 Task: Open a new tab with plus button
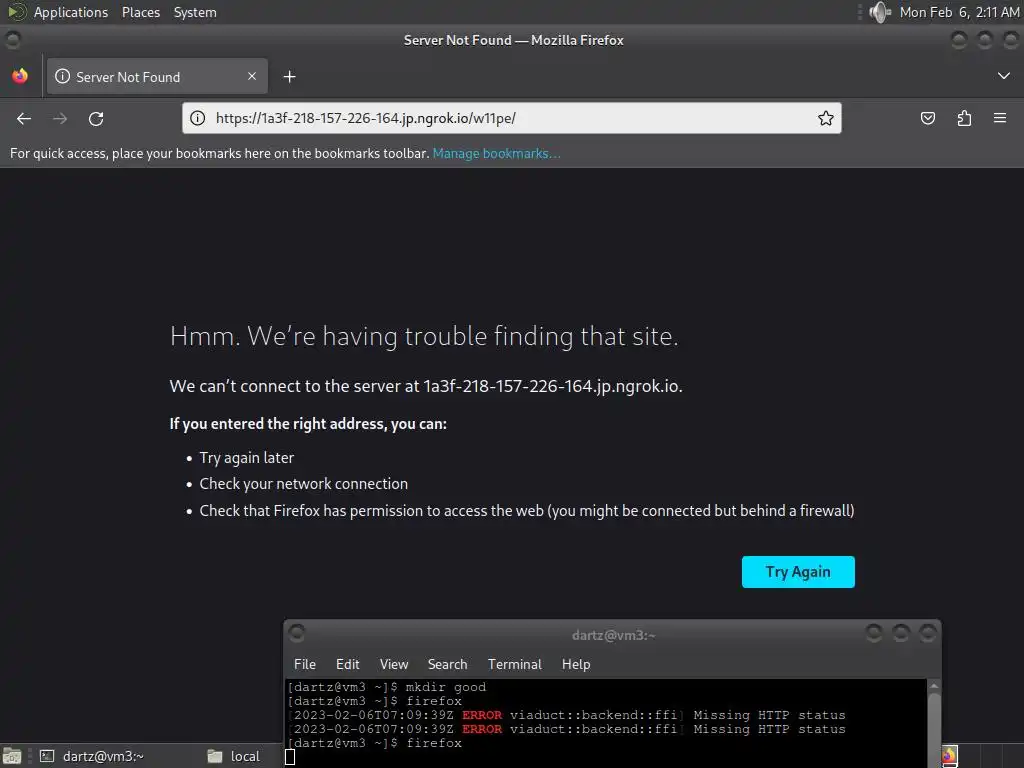click(x=289, y=77)
